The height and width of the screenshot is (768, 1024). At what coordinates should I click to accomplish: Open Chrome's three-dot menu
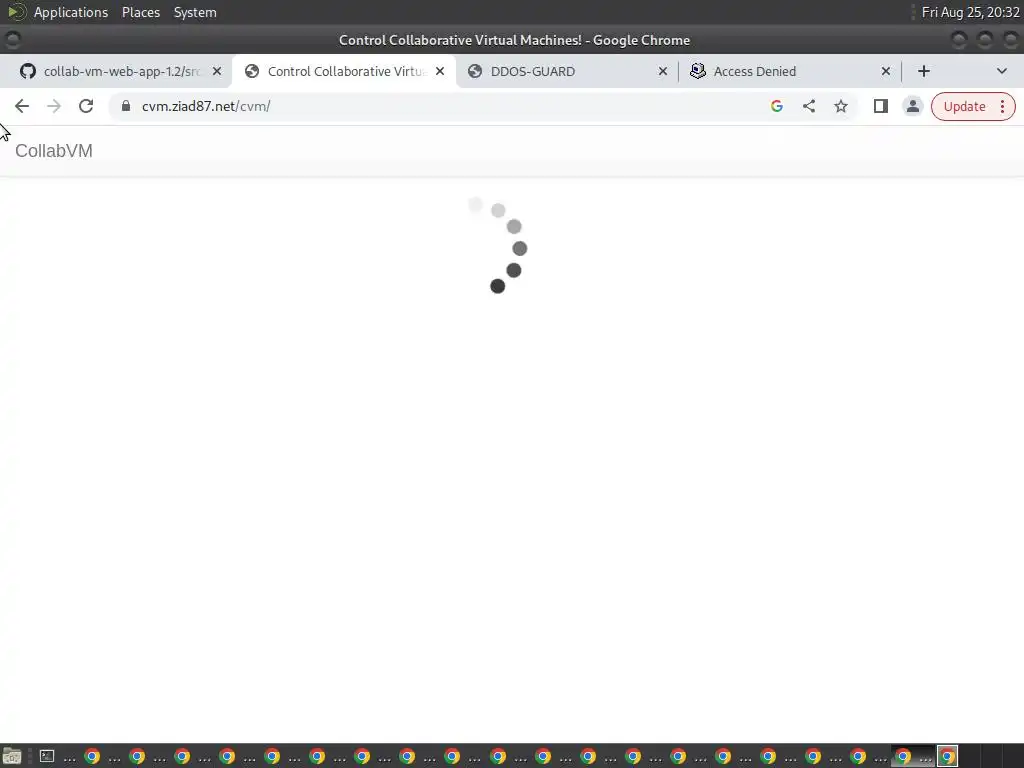(1002, 106)
